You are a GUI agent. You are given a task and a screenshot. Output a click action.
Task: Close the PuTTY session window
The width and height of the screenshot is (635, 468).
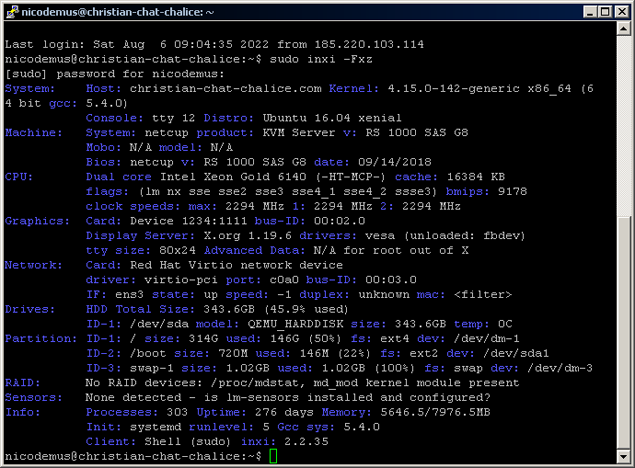(620, 10)
